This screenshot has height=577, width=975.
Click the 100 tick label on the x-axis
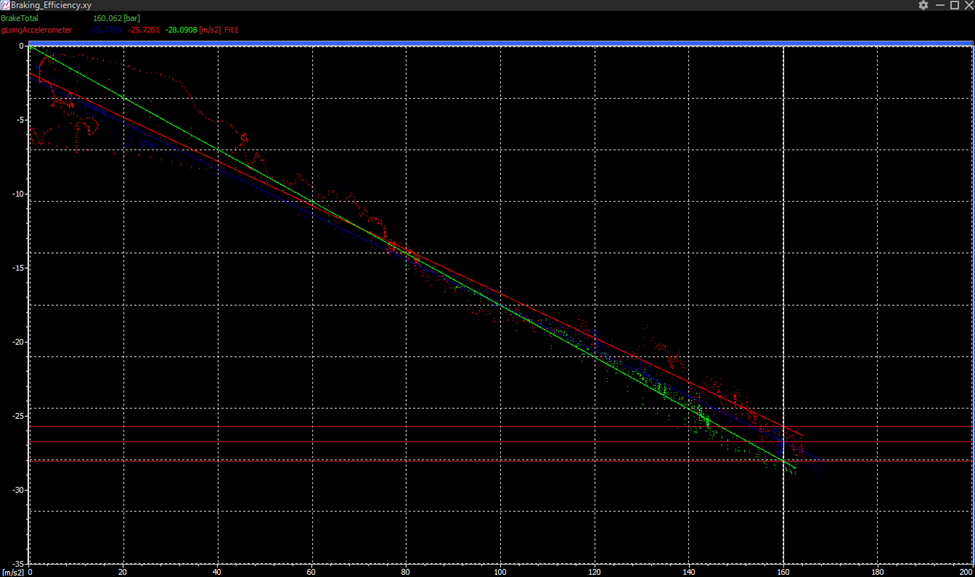tap(500, 572)
